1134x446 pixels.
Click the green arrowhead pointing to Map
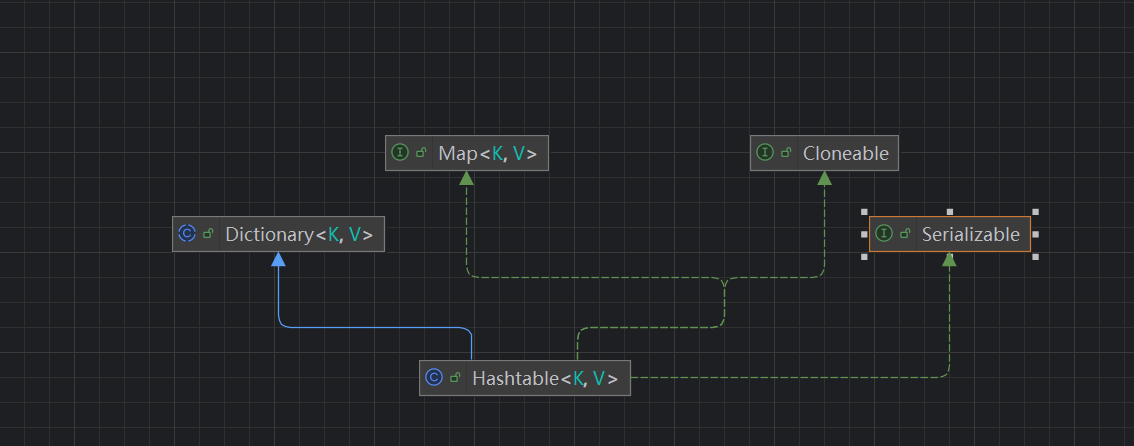click(466, 179)
